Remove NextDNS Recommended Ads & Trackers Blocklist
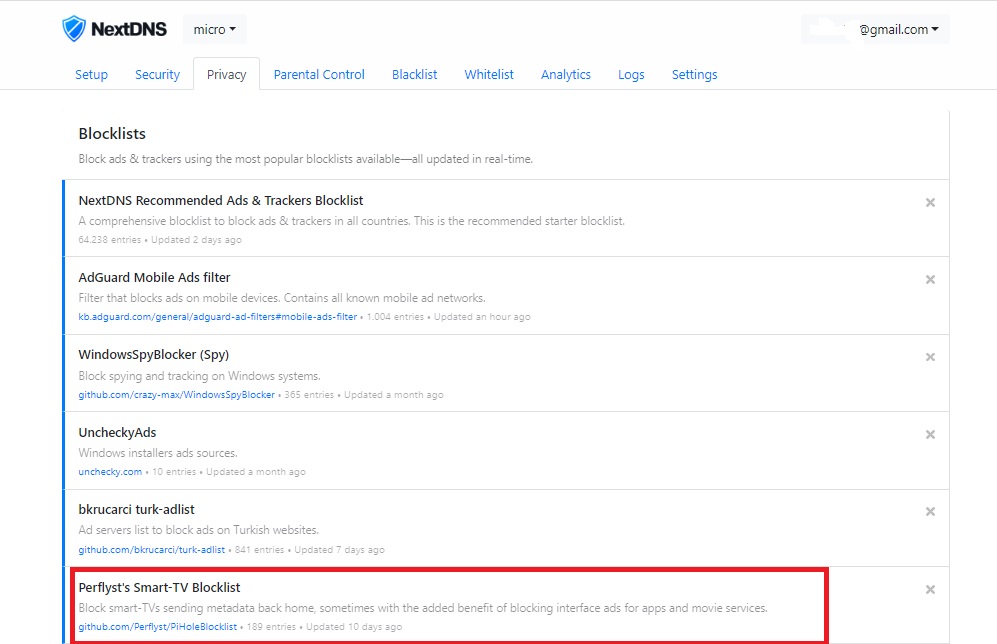997x644 pixels. point(930,203)
